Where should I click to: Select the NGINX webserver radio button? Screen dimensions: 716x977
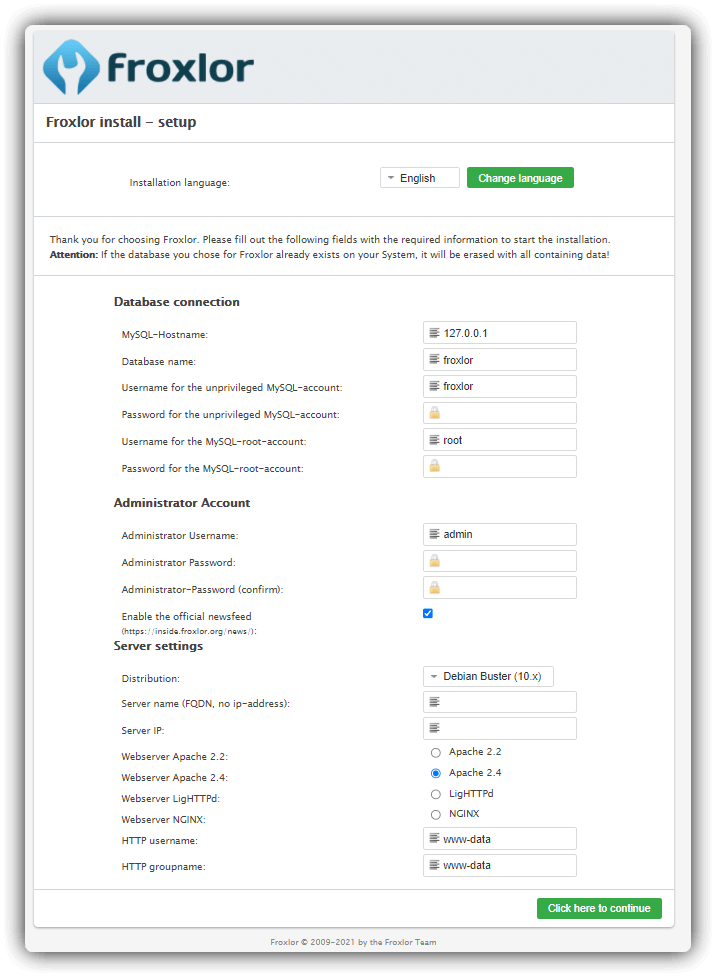[435, 815]
